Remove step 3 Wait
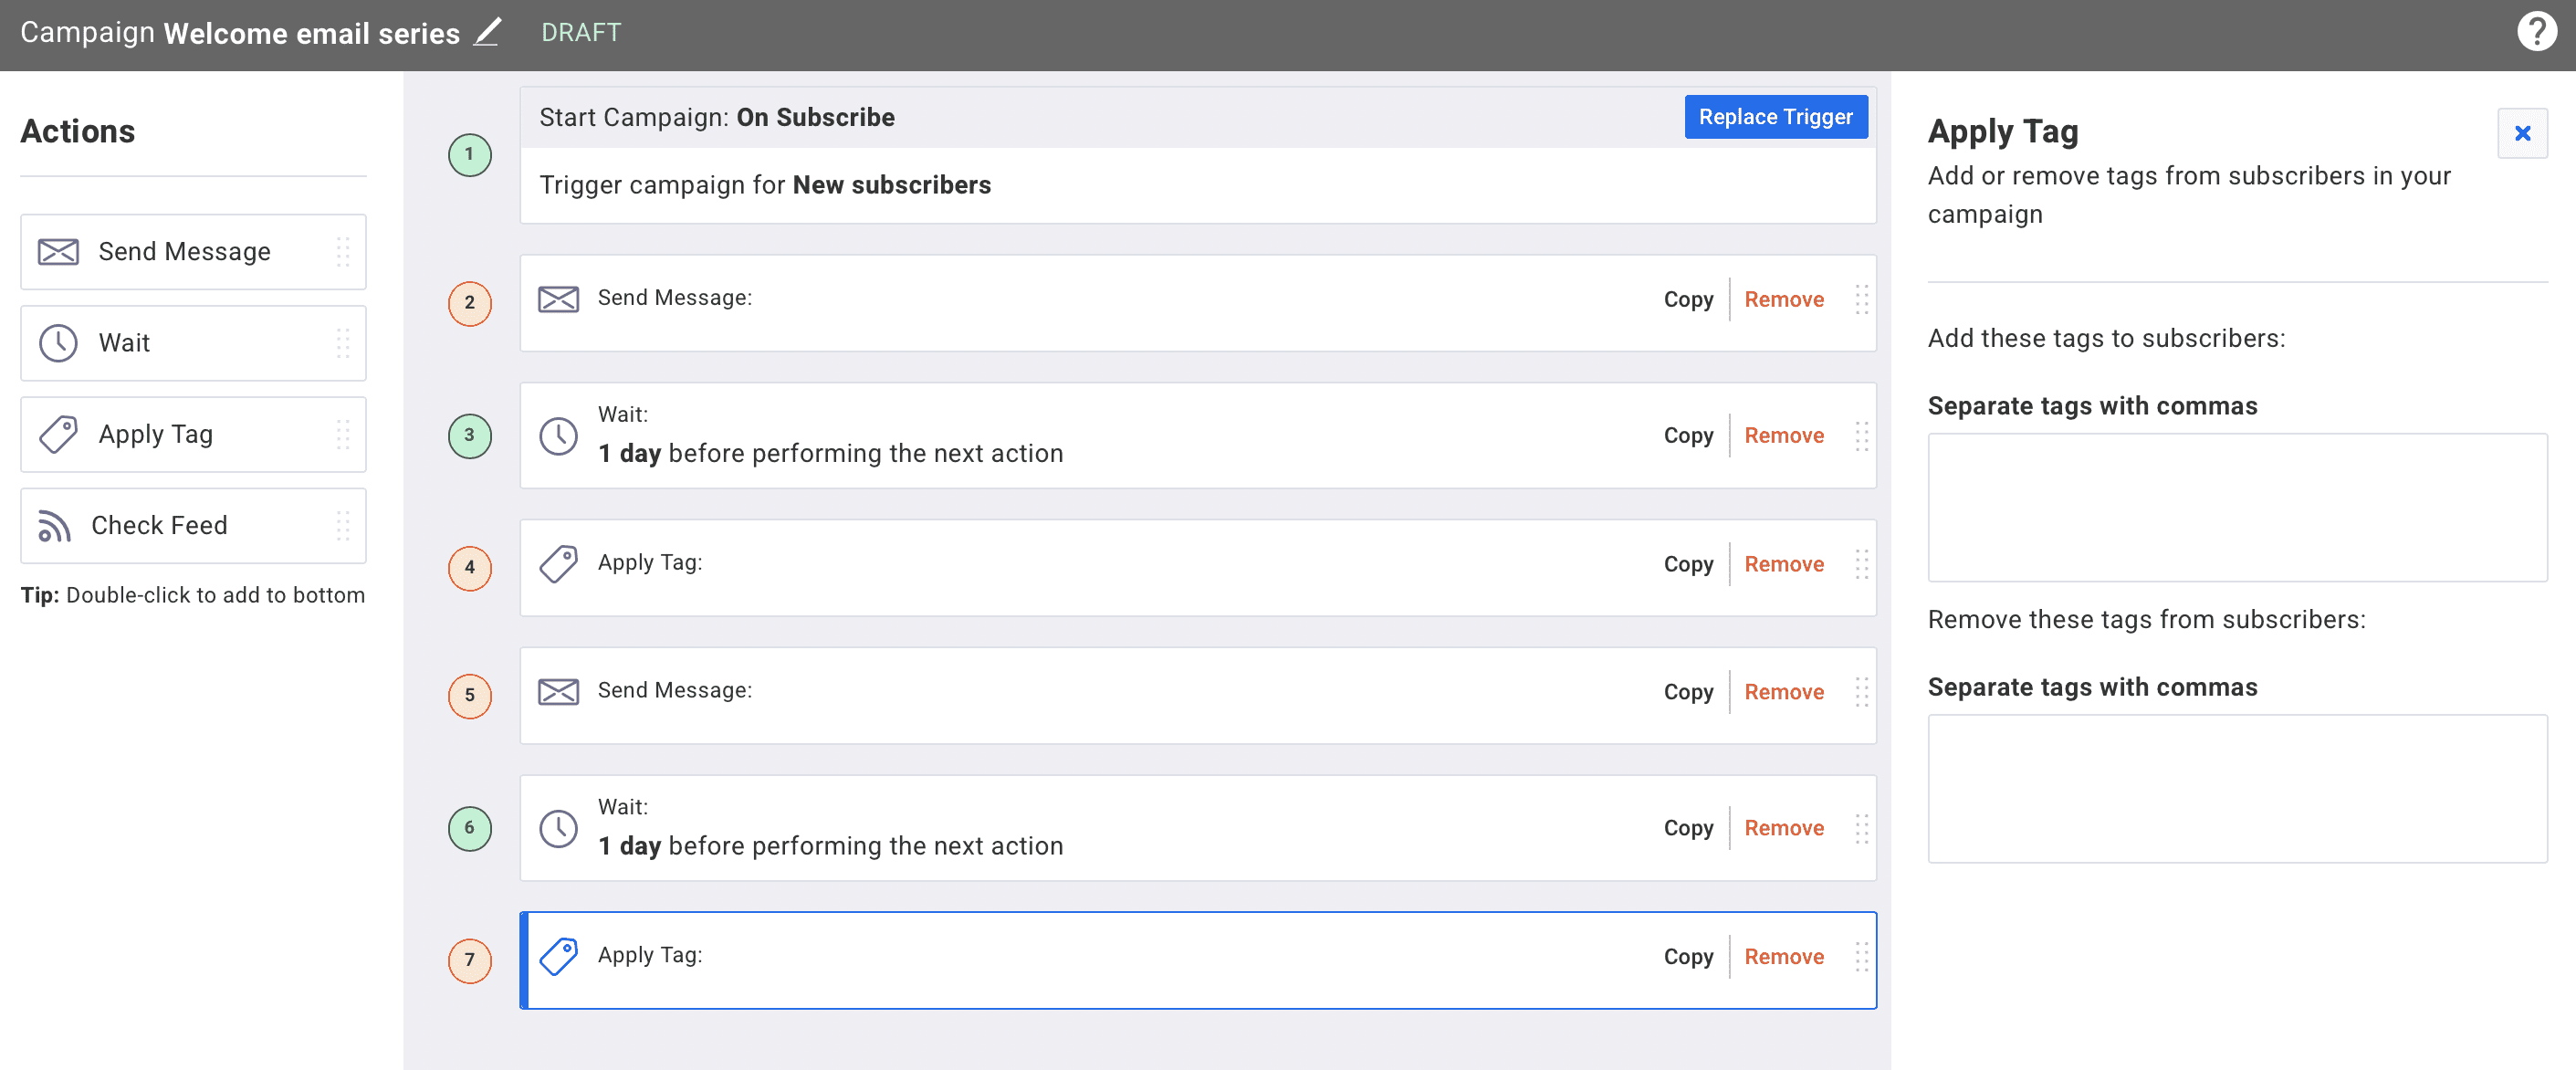Image resolution: width=2576 pixels, height=1070 pixels. [1784, 435]
